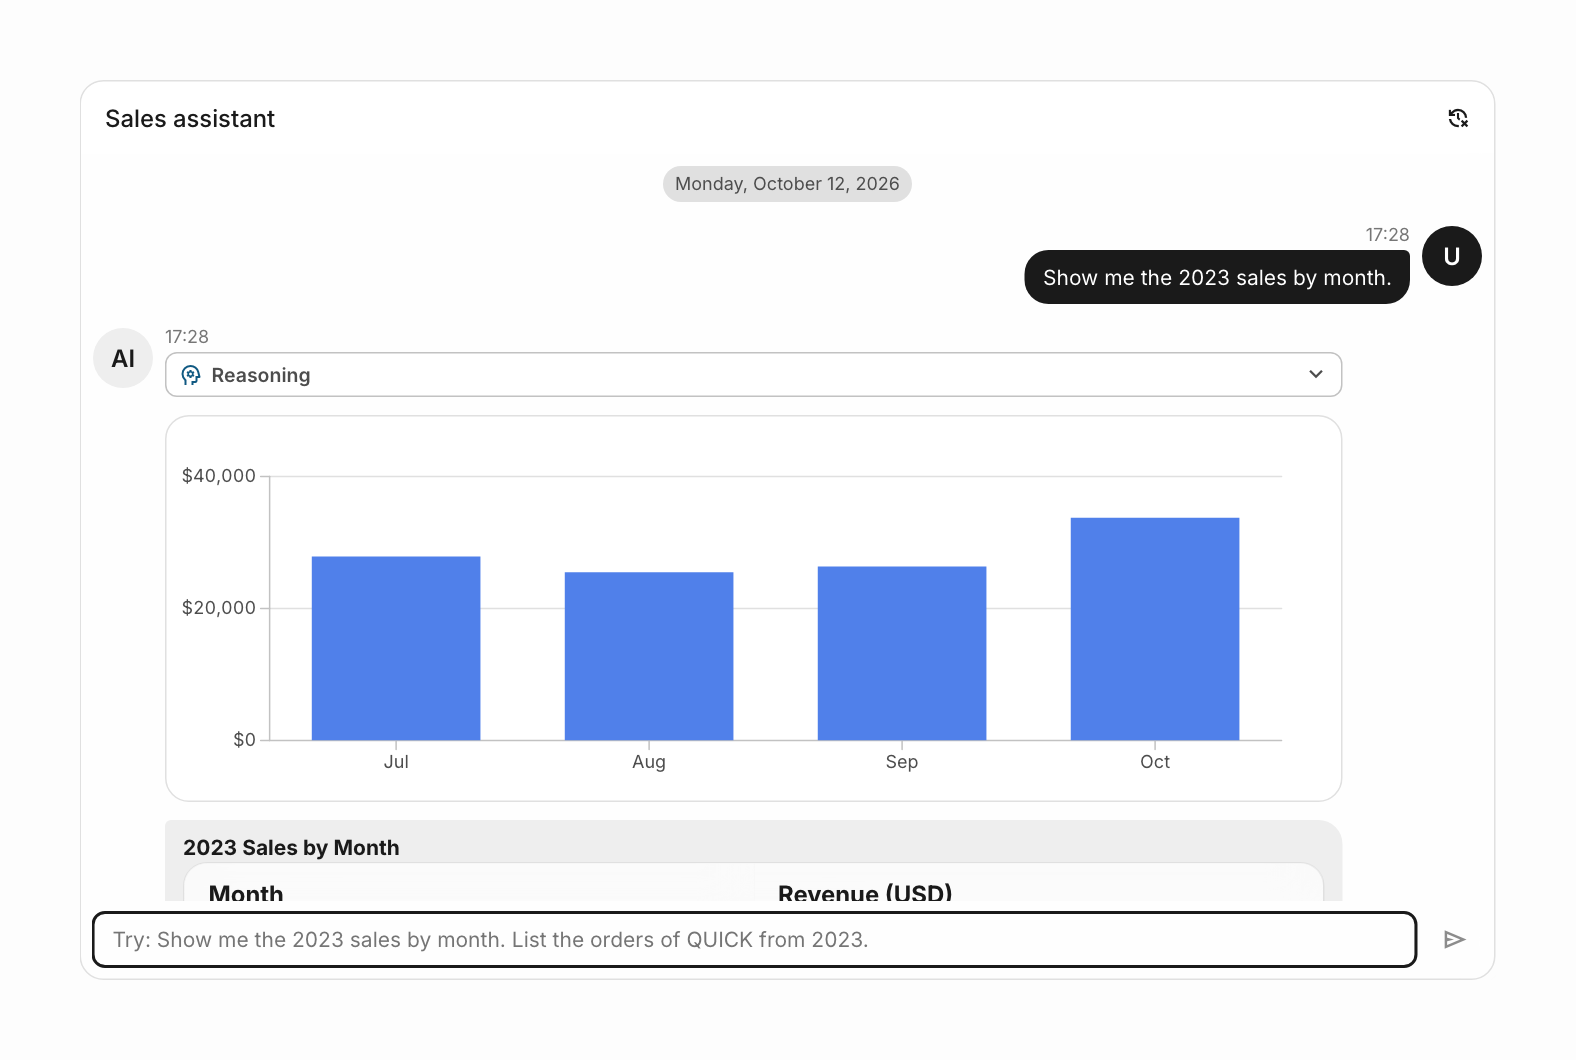
Task: Click the AI avatar
Action: point(123,358)
